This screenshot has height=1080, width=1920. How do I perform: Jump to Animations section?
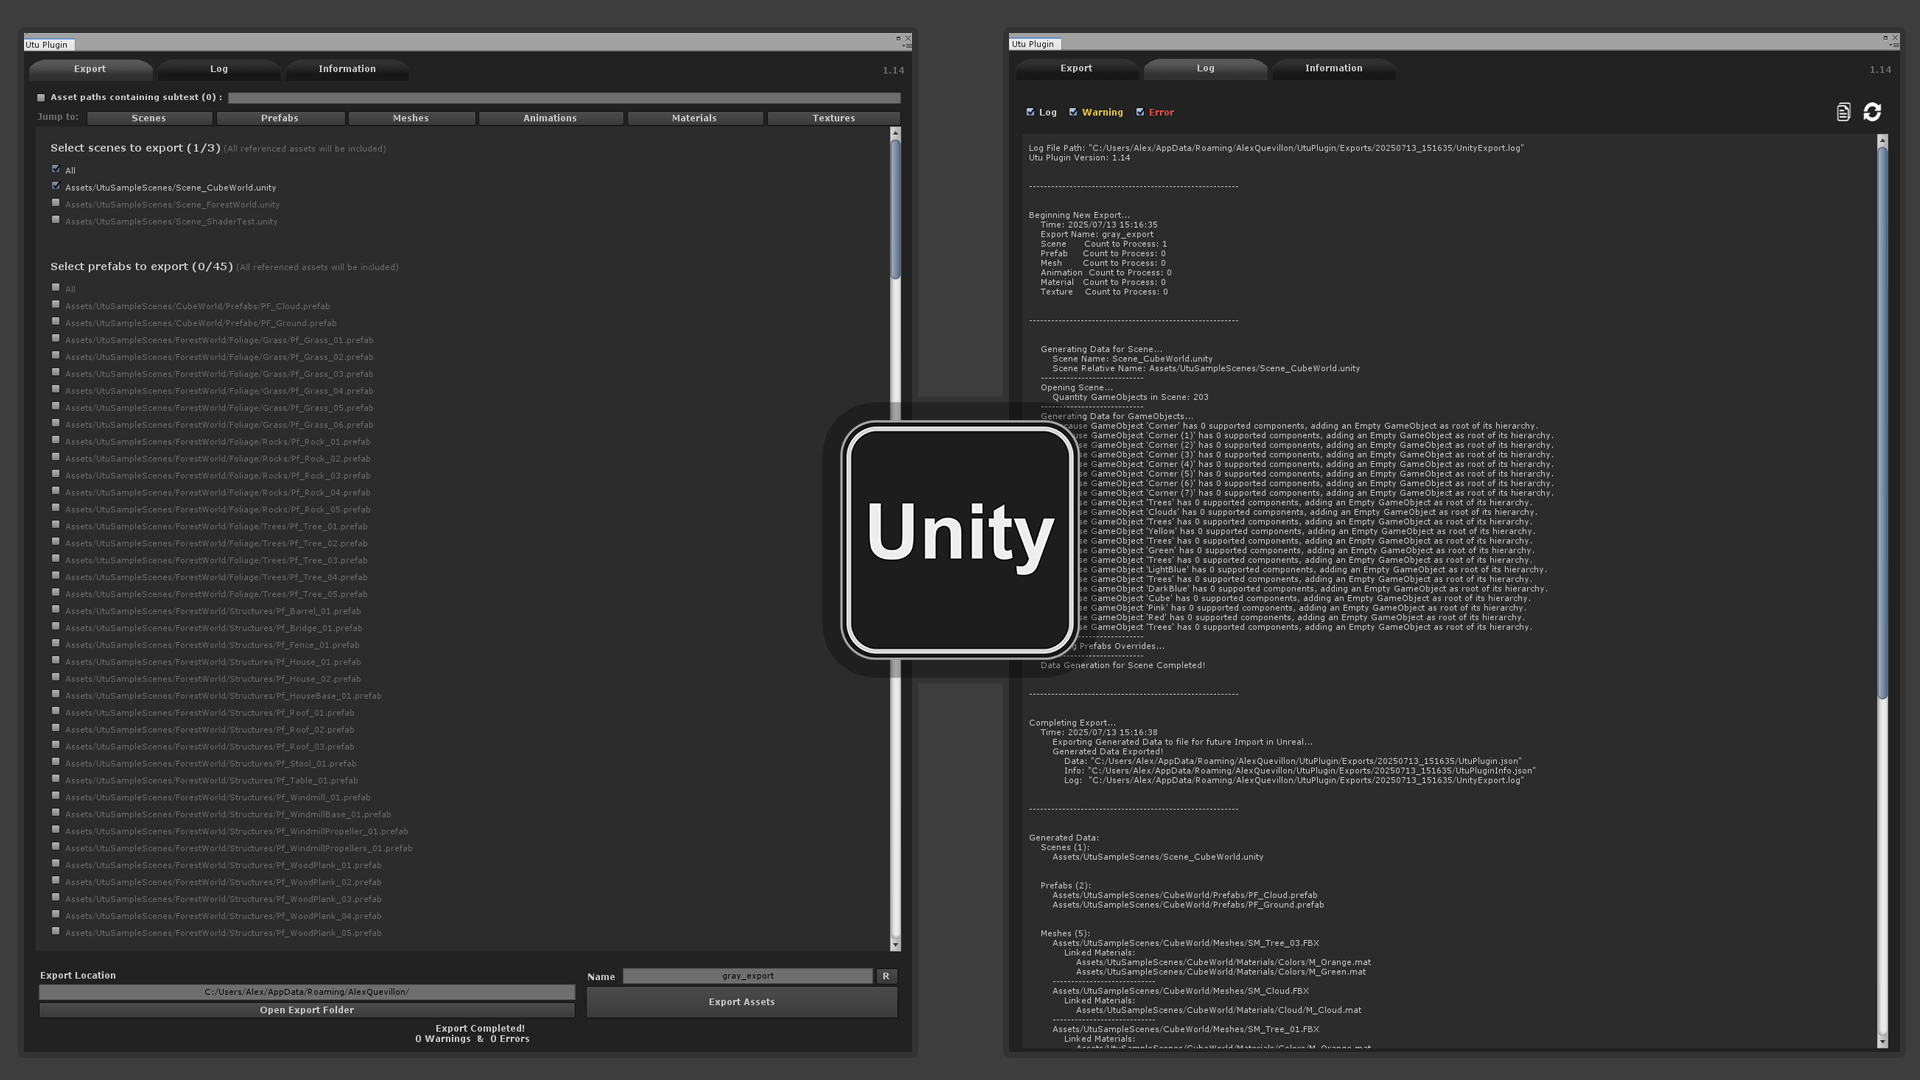coord(550,118)
